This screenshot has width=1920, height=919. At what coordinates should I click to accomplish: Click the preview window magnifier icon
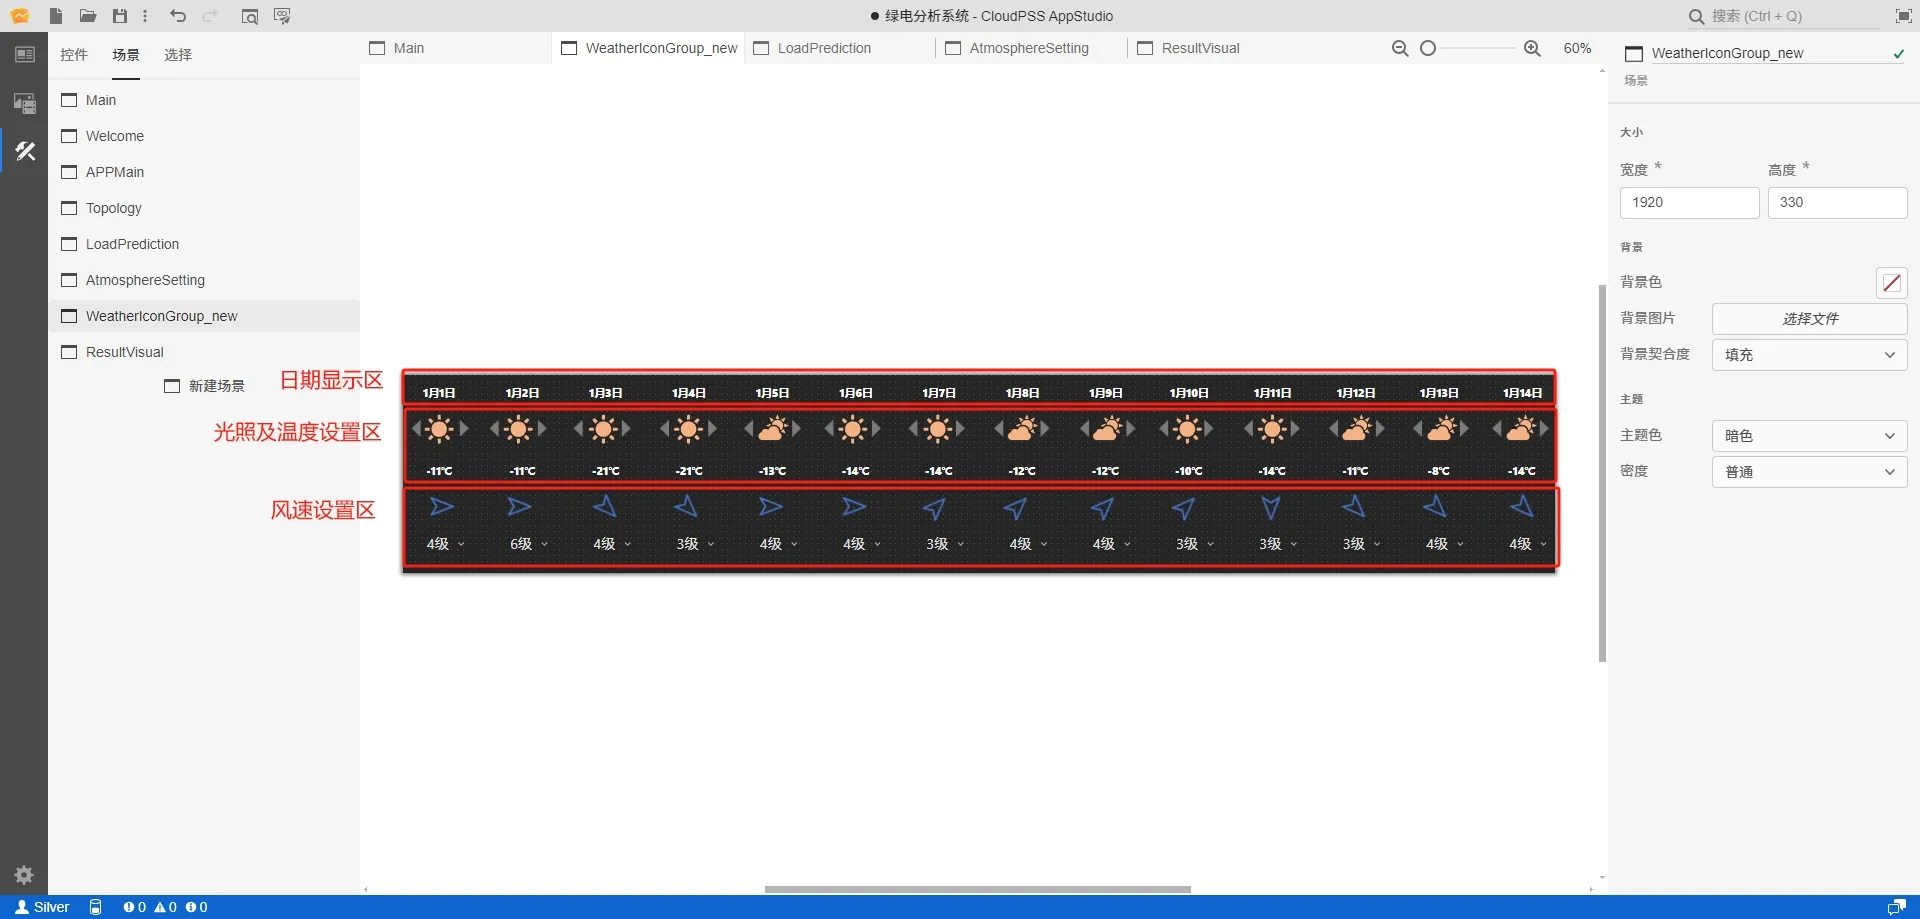coord(250,16)
